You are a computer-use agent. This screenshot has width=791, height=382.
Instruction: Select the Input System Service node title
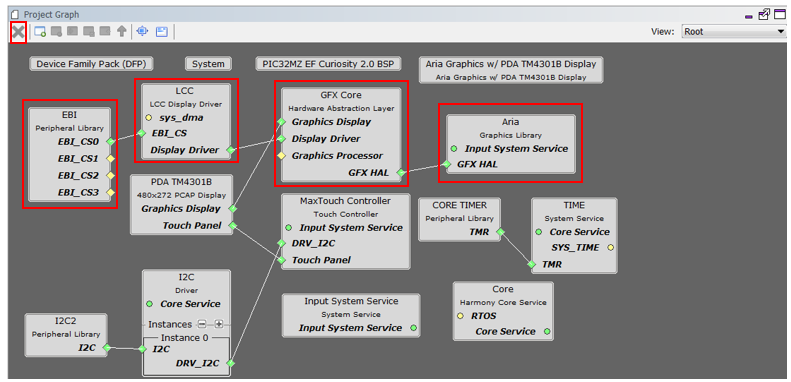coord(351,301)
